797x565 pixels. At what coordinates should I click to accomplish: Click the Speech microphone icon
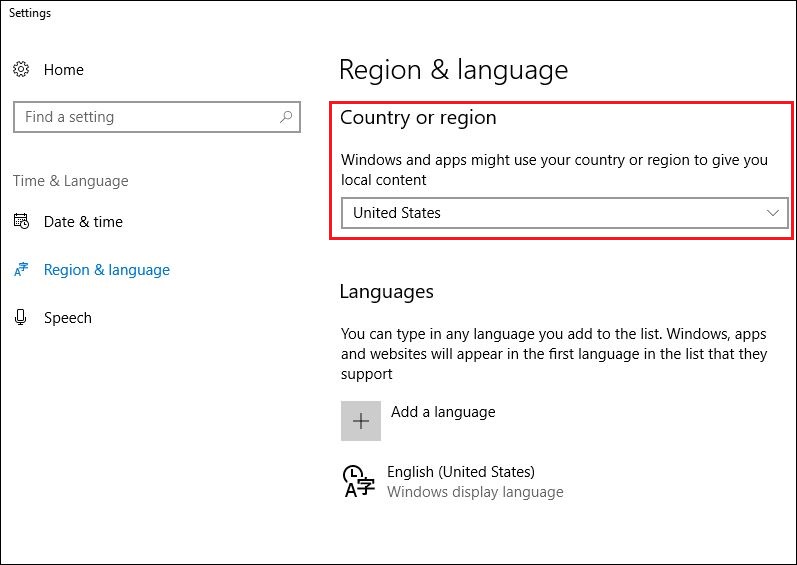tap(20, 317)
